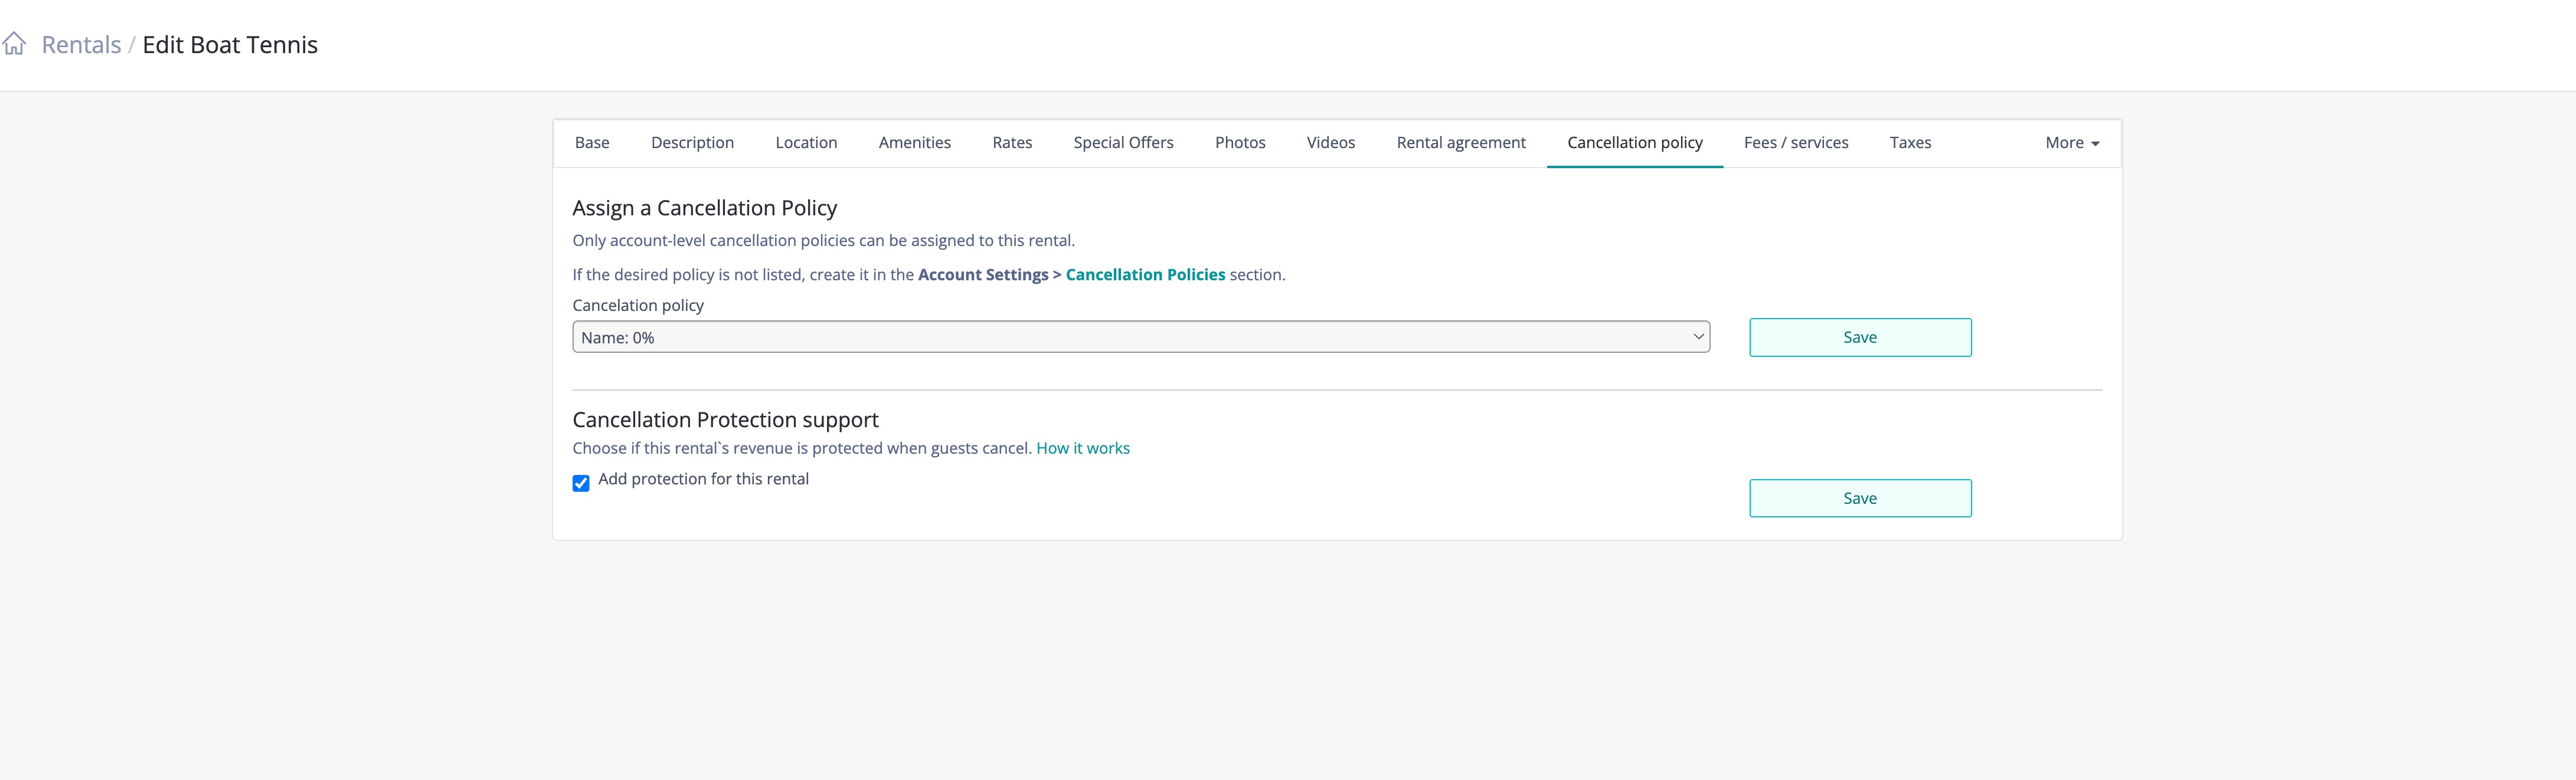Click the home icon in breadcrumb

click(x=14, y=44)
